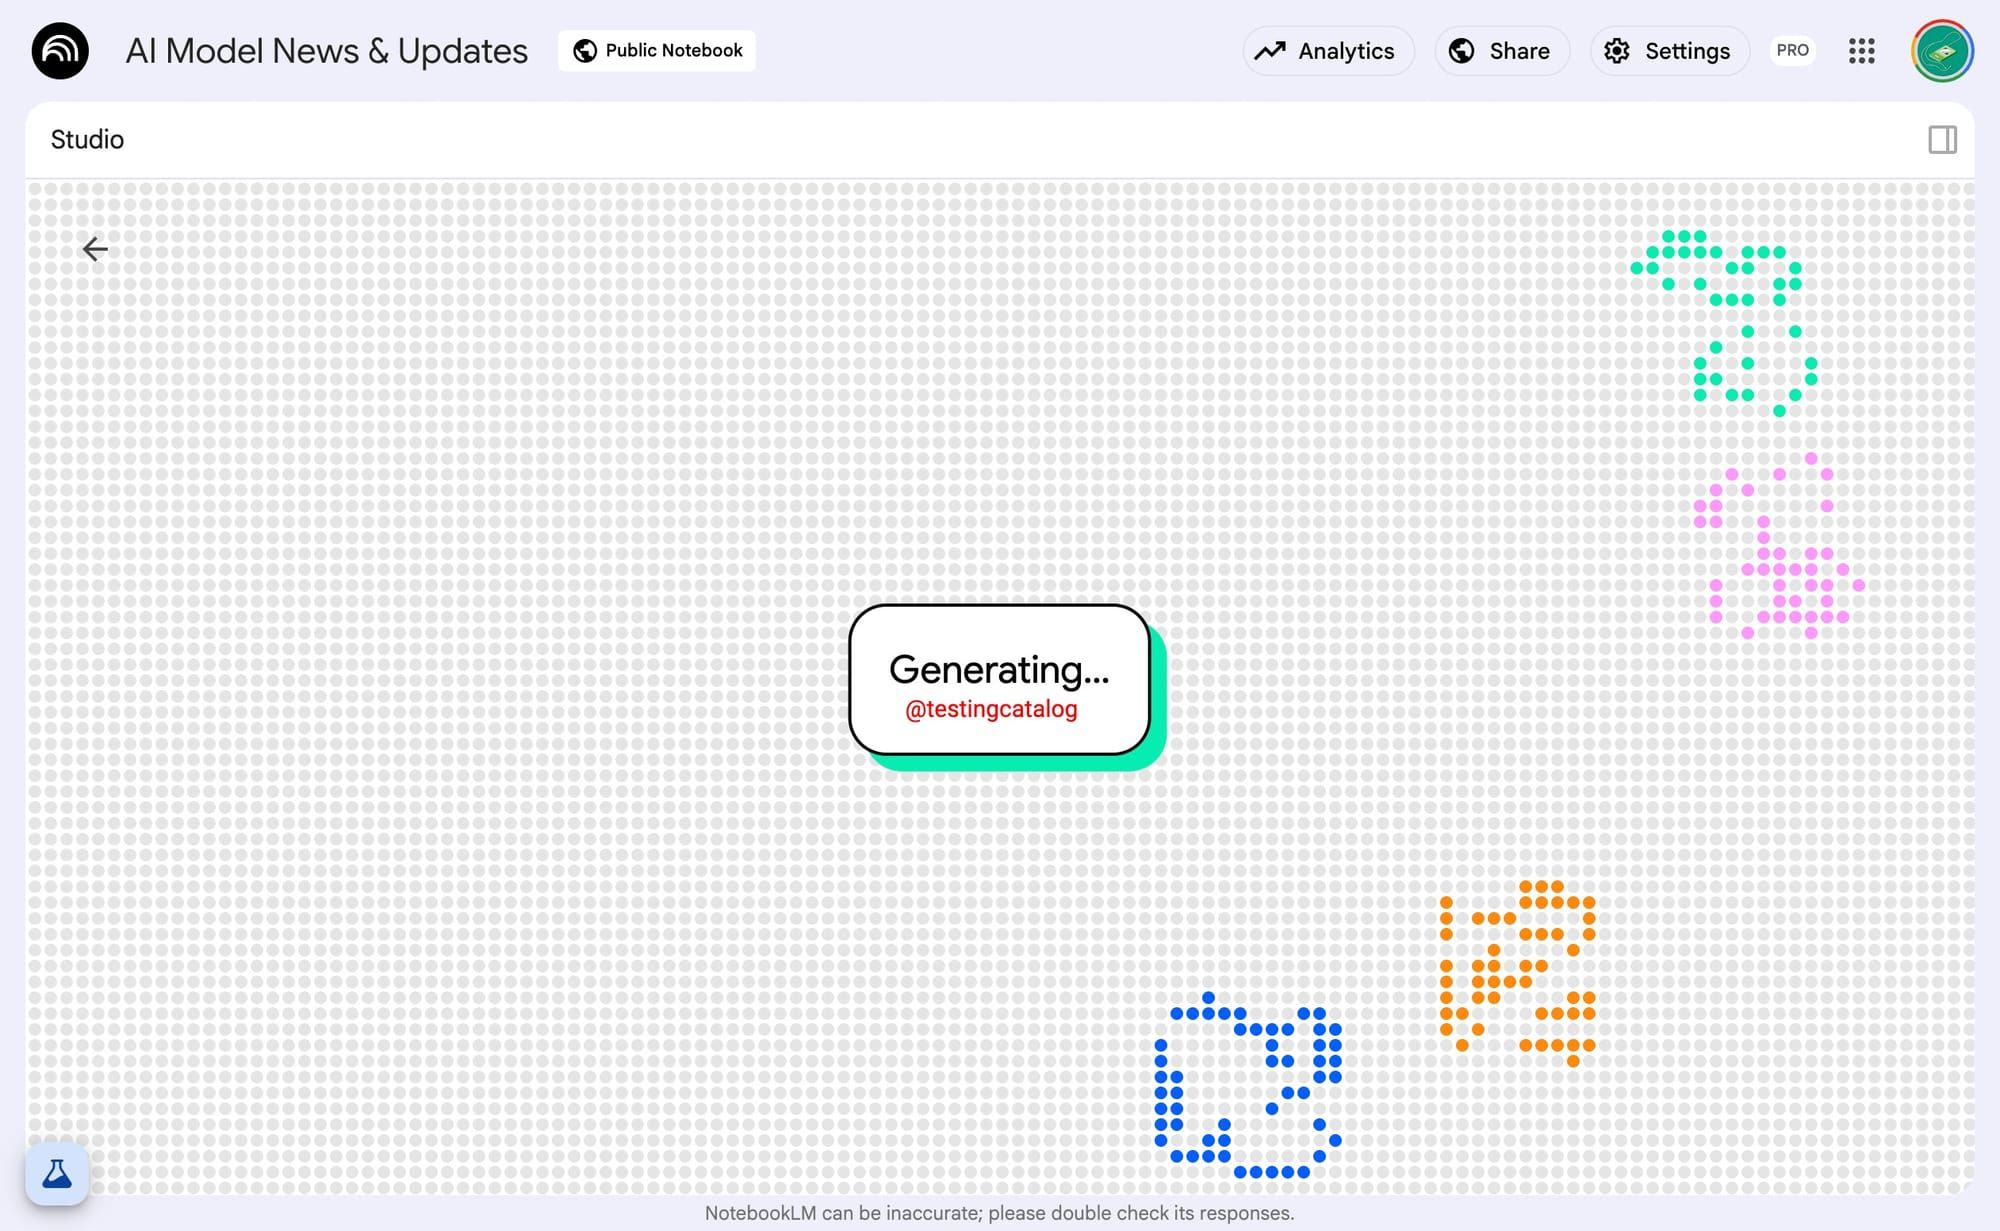The height and width of the screenshot is (1231, 2000).
Task: Click the NotebookLM logo icon
Action: pyautogui.click(x=60, y=51)
